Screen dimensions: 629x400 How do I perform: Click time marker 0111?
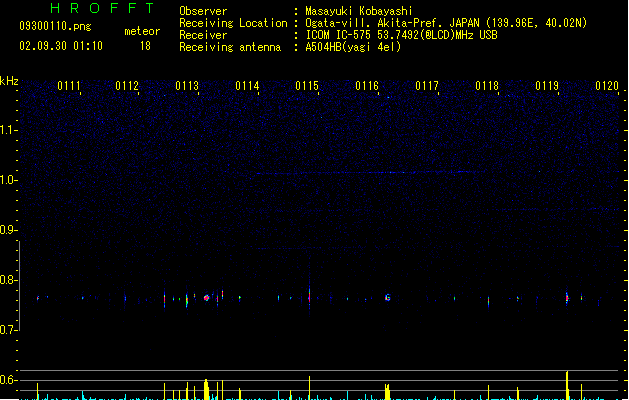point(69,86)
